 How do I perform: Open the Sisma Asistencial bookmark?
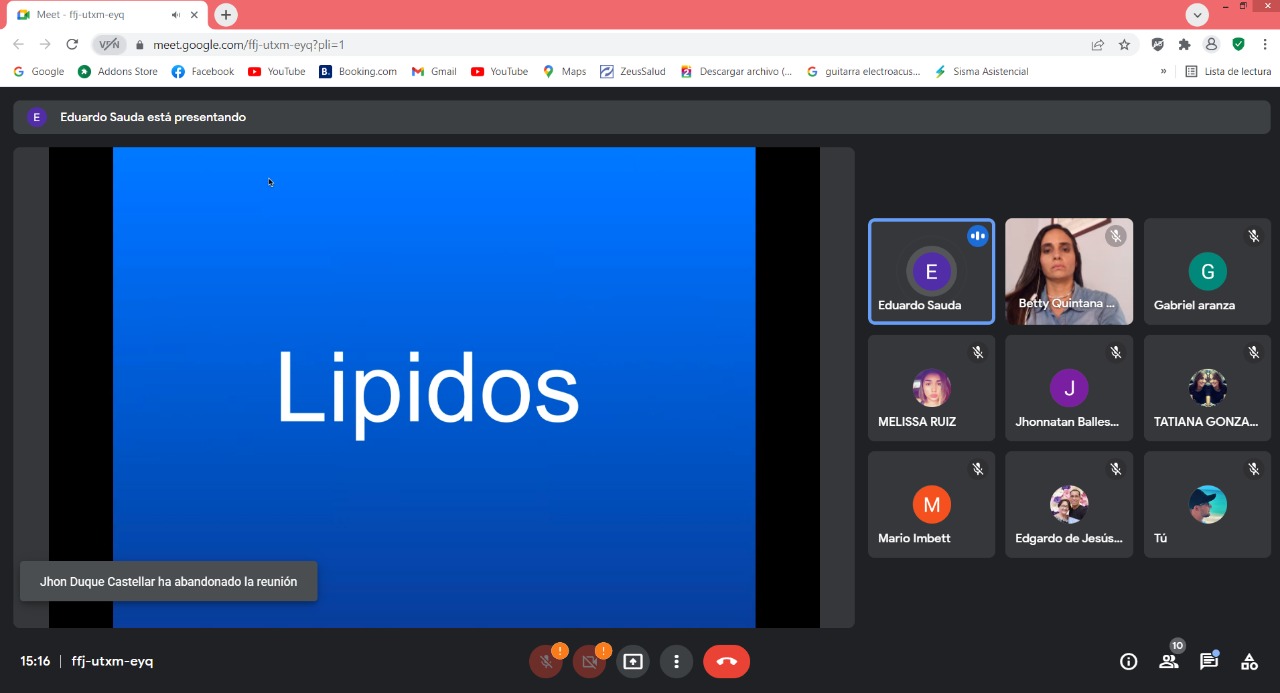pos(982,72)
